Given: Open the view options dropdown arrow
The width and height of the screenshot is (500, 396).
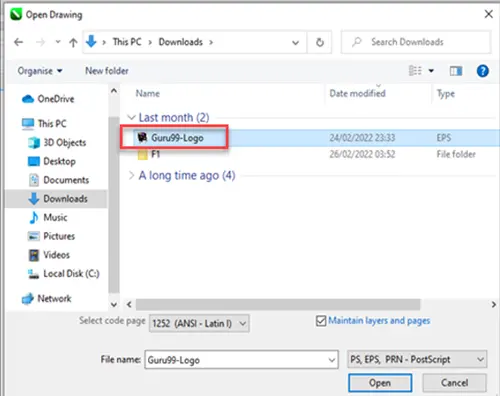Looking at the screenshot, I should pyautogui.click(x=431, y=71).
